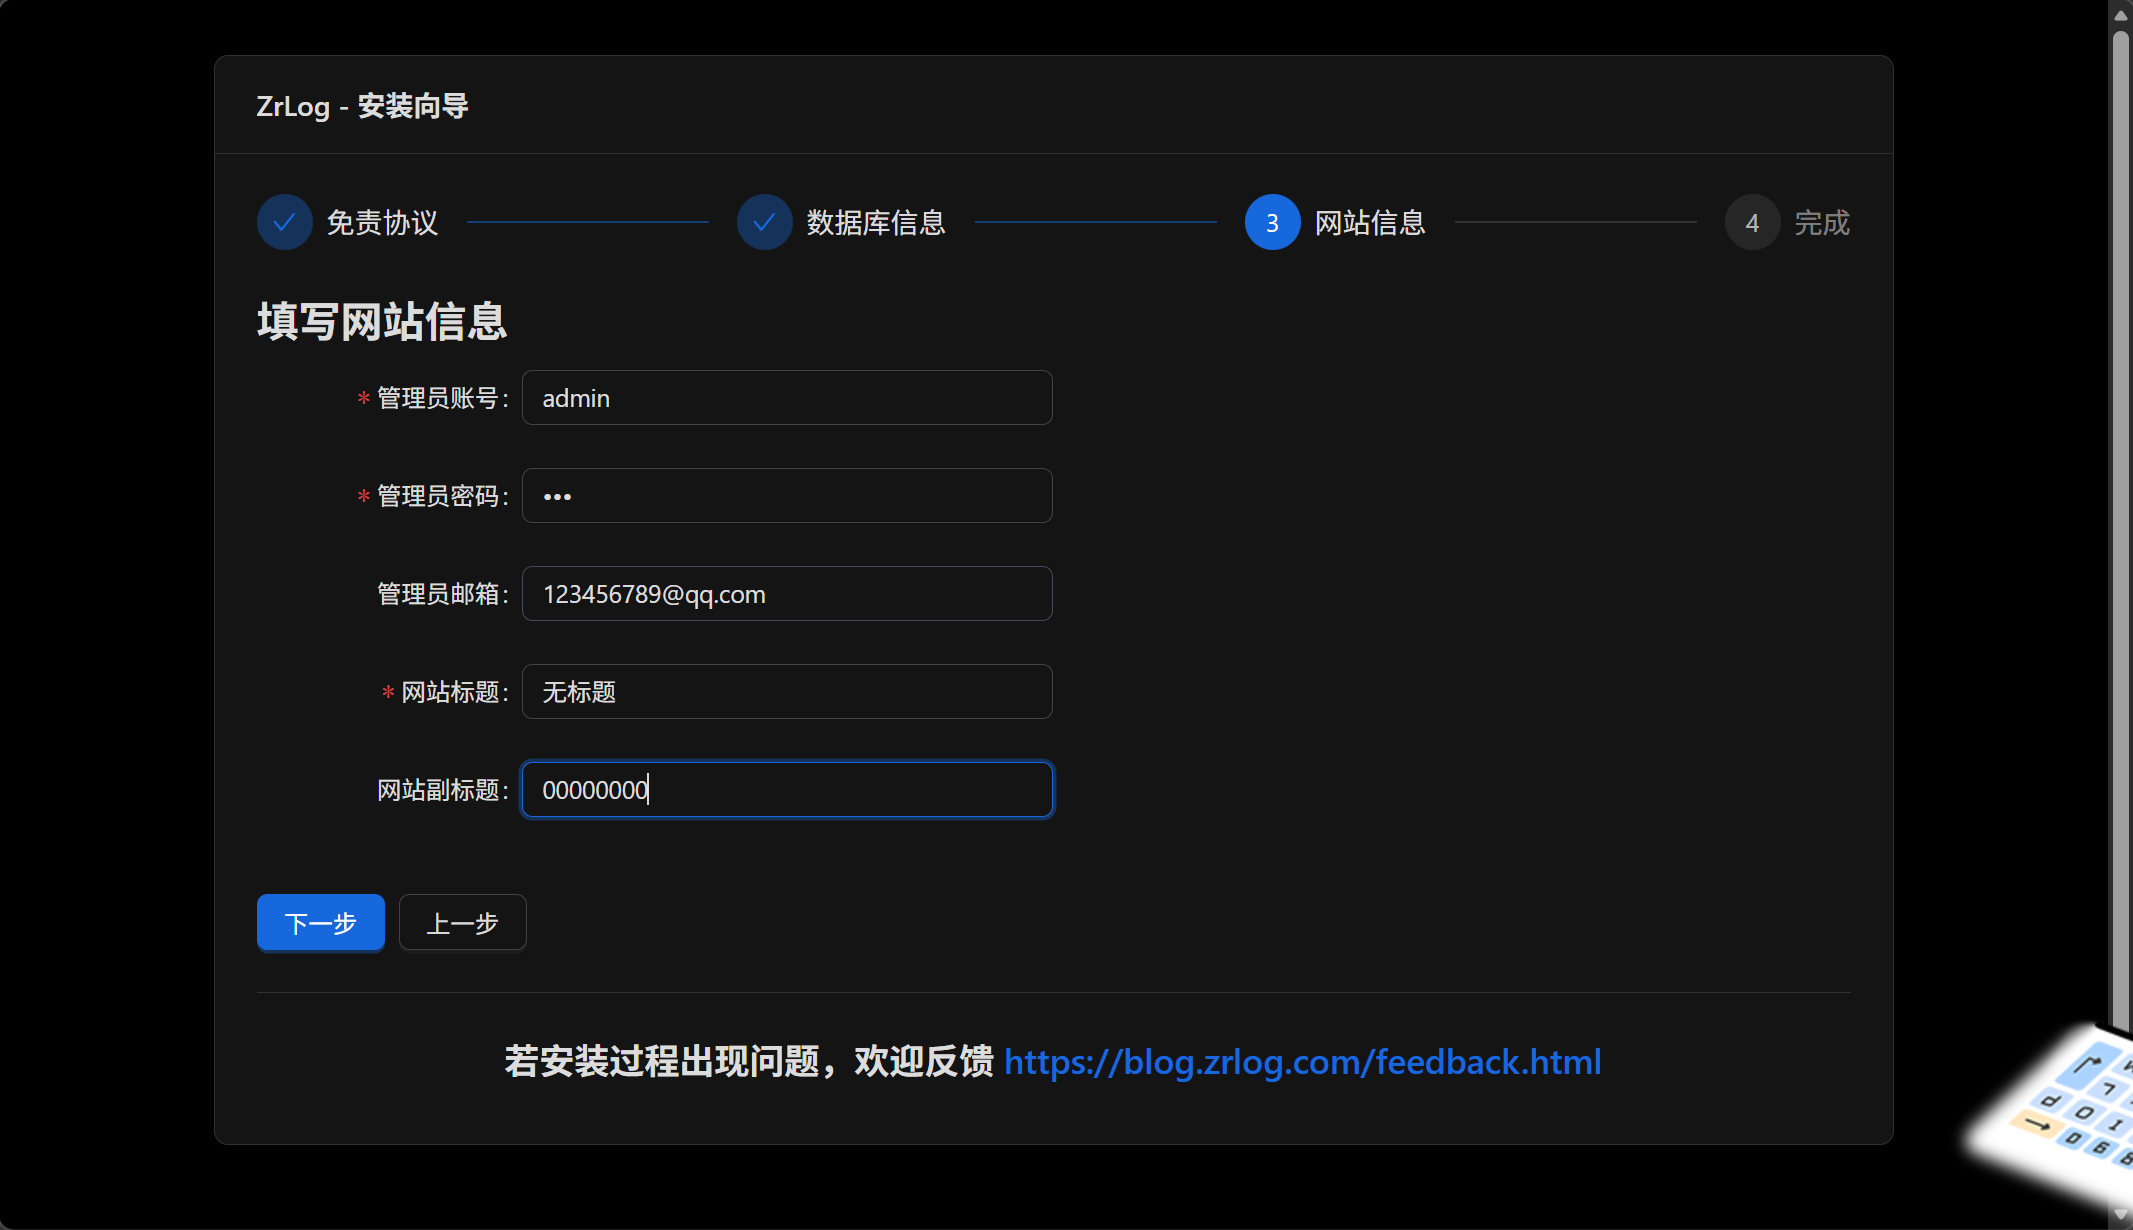
Task: Focus the administrator password field
Action: tap(786, 496)
